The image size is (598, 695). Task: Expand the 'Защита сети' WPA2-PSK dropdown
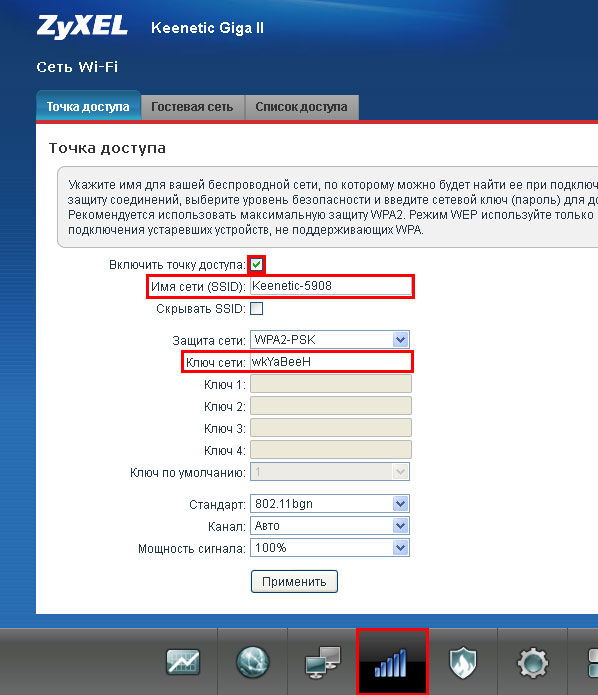click(x=330, y=340)
